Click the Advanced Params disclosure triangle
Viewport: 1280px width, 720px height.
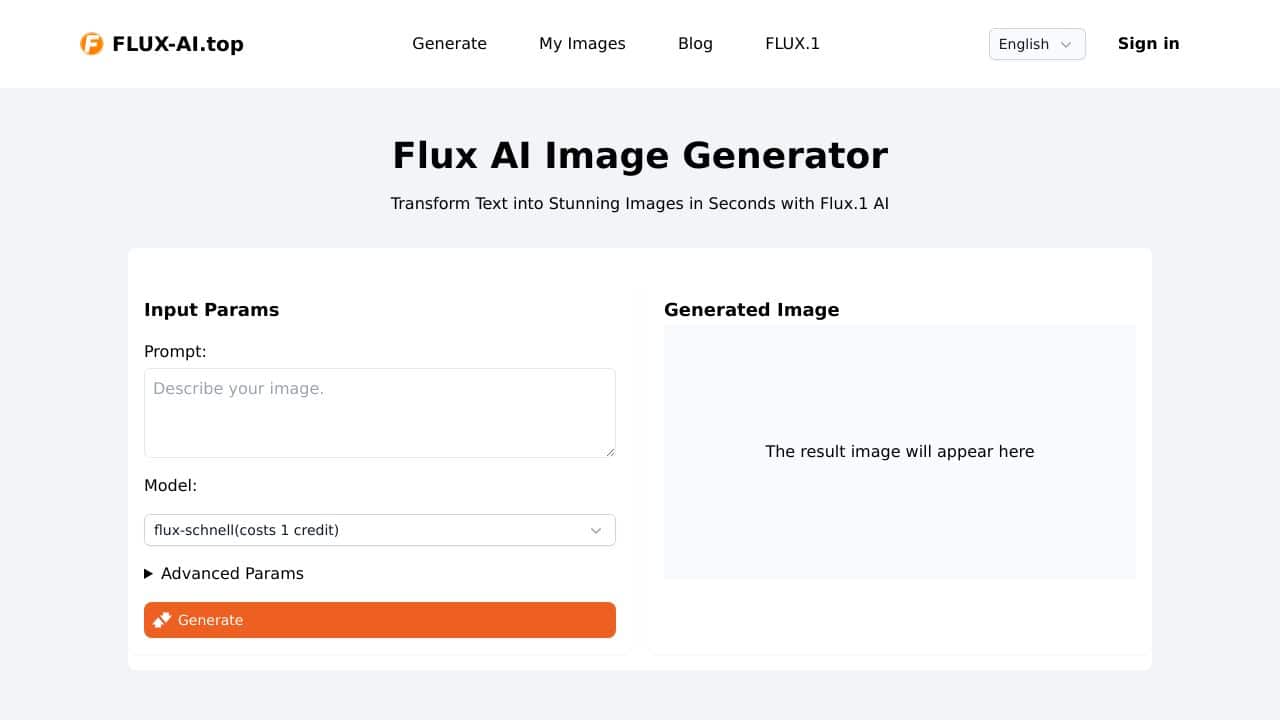149,574
